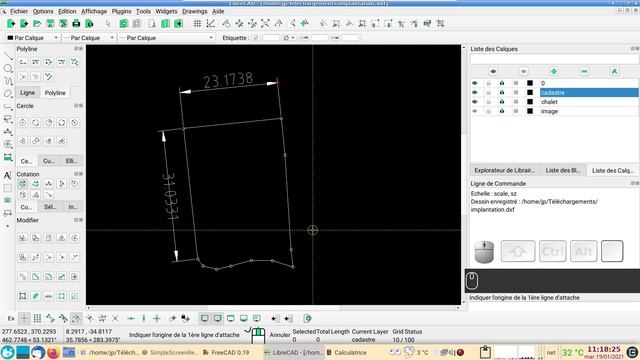
Task: Open the Affichage menu
Action: (94, 11)
